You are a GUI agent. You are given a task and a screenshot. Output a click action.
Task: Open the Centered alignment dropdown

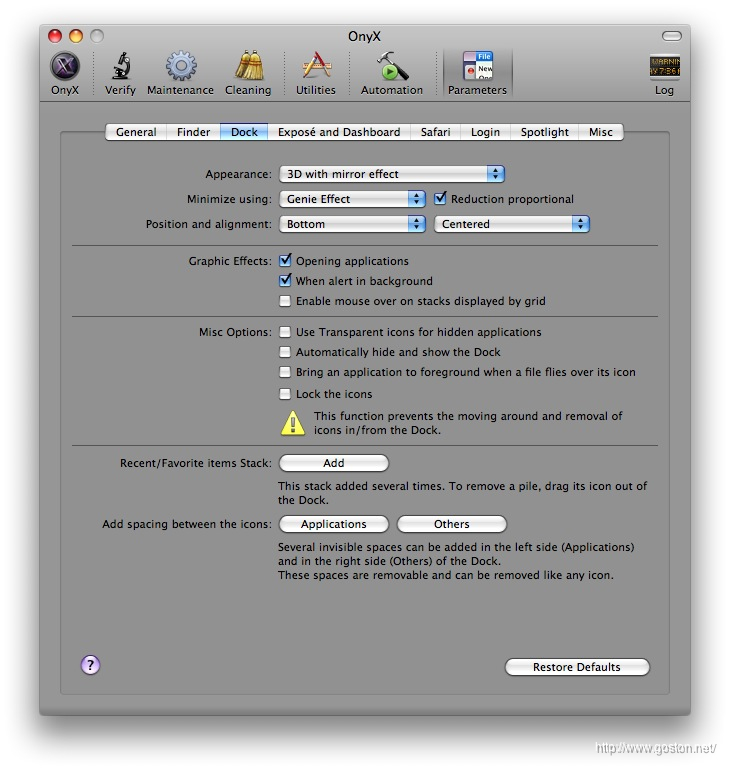512,224
